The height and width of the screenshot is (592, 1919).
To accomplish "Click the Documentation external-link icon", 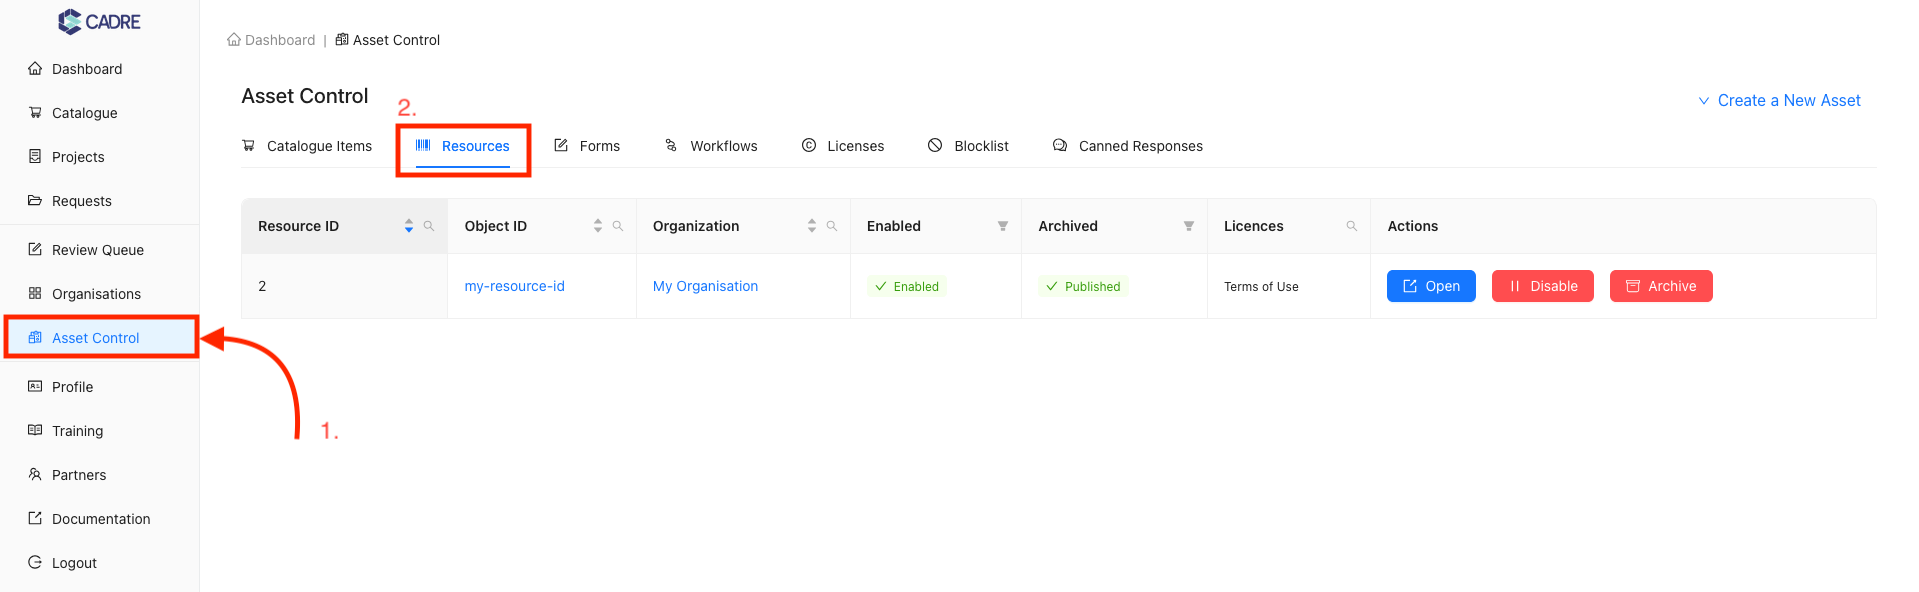I will coord(35,519).
